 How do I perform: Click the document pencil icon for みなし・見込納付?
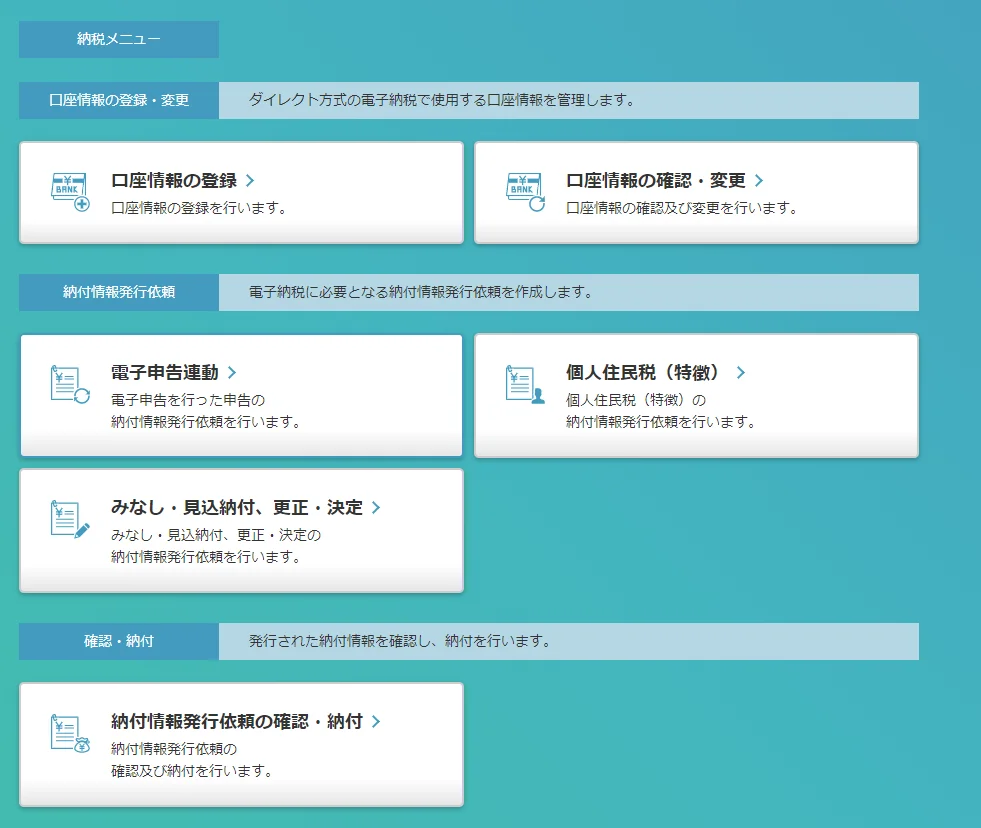point(70,519)
